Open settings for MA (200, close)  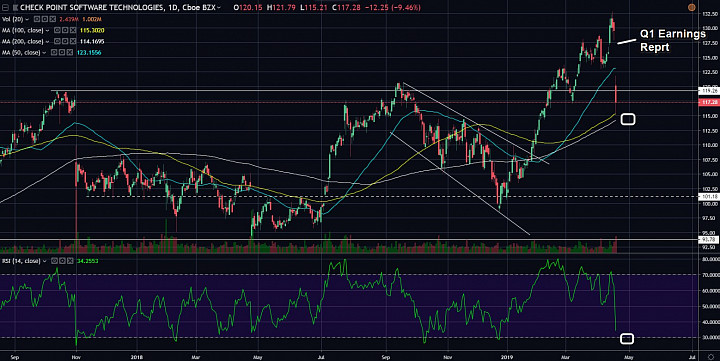coord(65,41)
